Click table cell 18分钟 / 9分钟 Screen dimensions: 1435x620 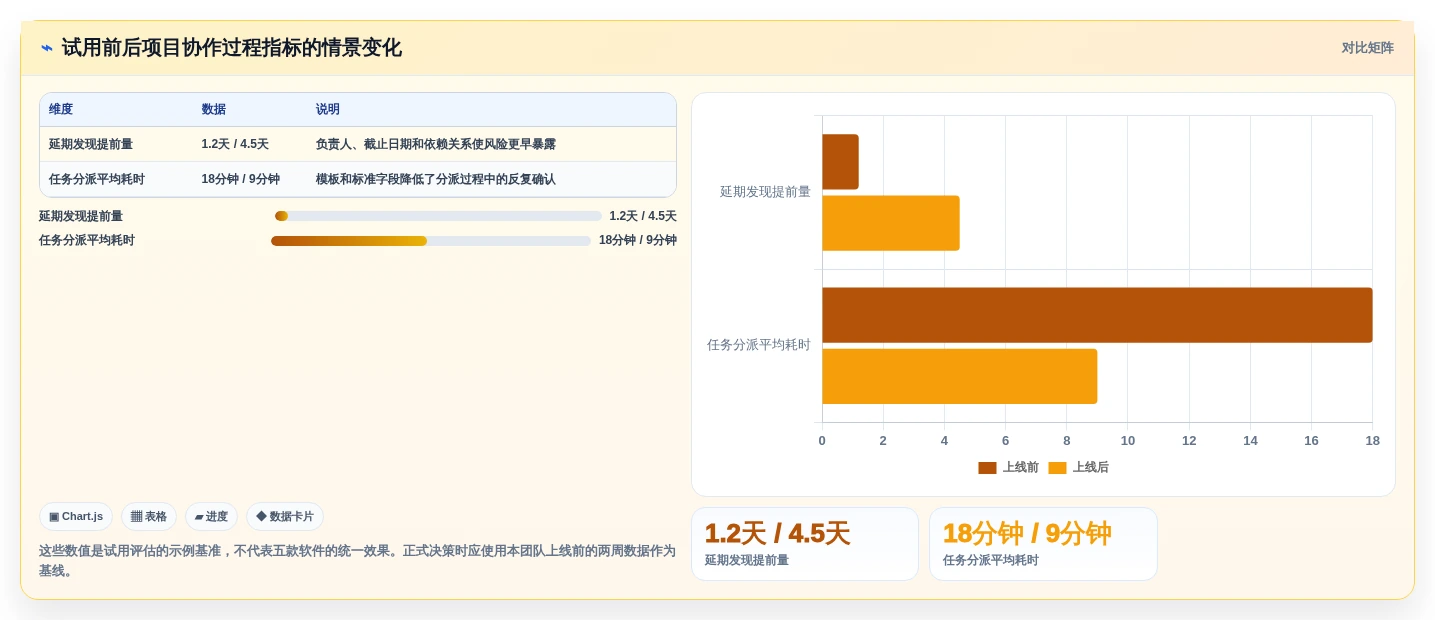coord(240,180)
